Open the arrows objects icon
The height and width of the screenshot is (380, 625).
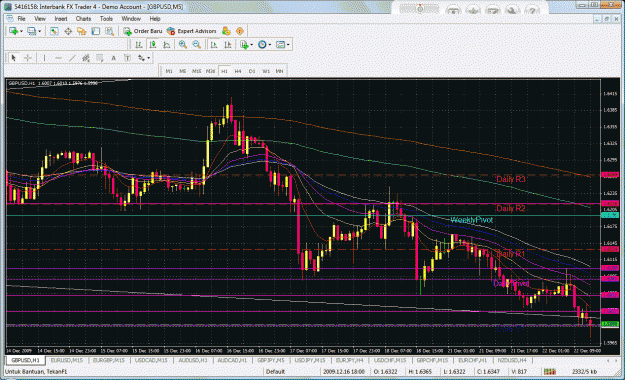pyautogui.click(x=142, y=58)
